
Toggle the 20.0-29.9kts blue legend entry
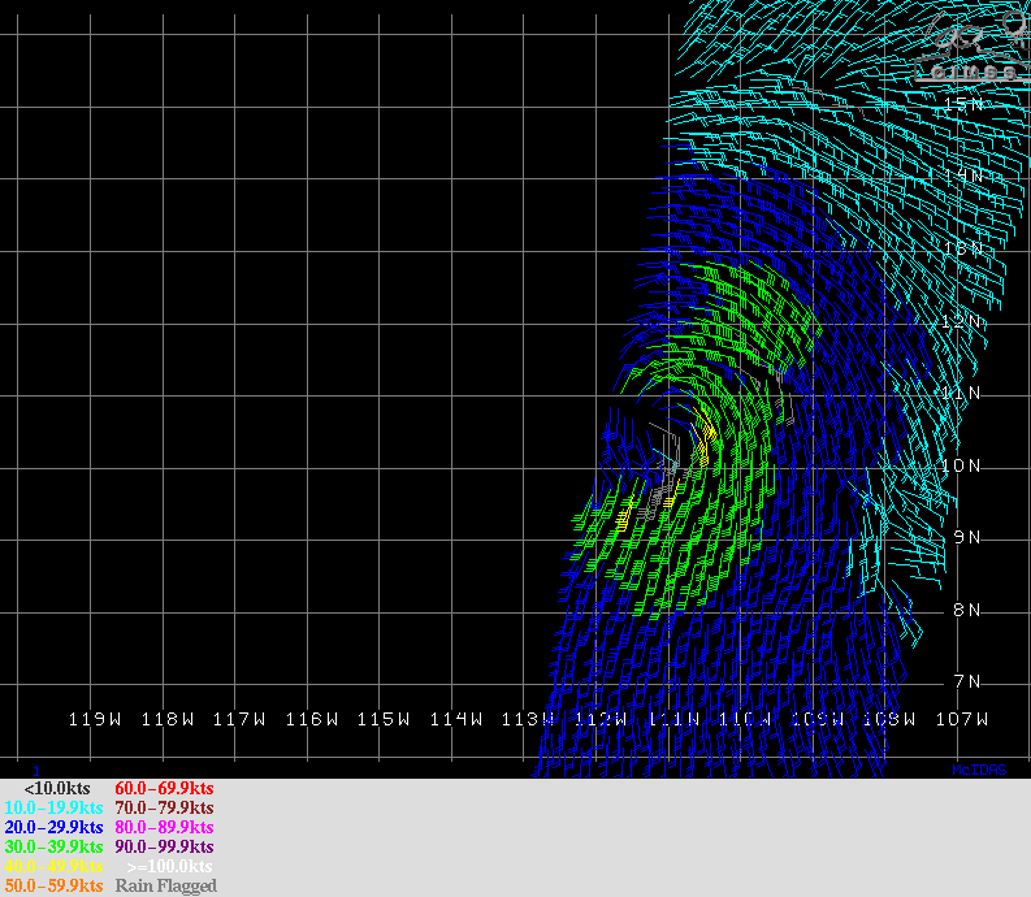click(55, 827)
